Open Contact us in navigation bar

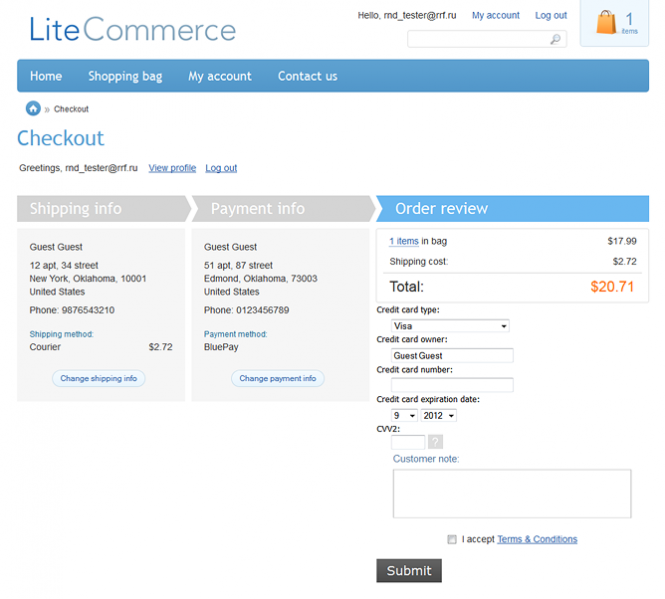[x=307, y=76]
